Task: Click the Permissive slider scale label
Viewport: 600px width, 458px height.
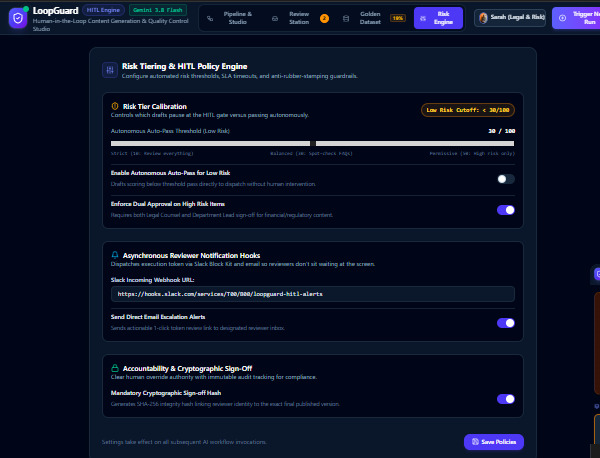Action: (x=472, y=153)
